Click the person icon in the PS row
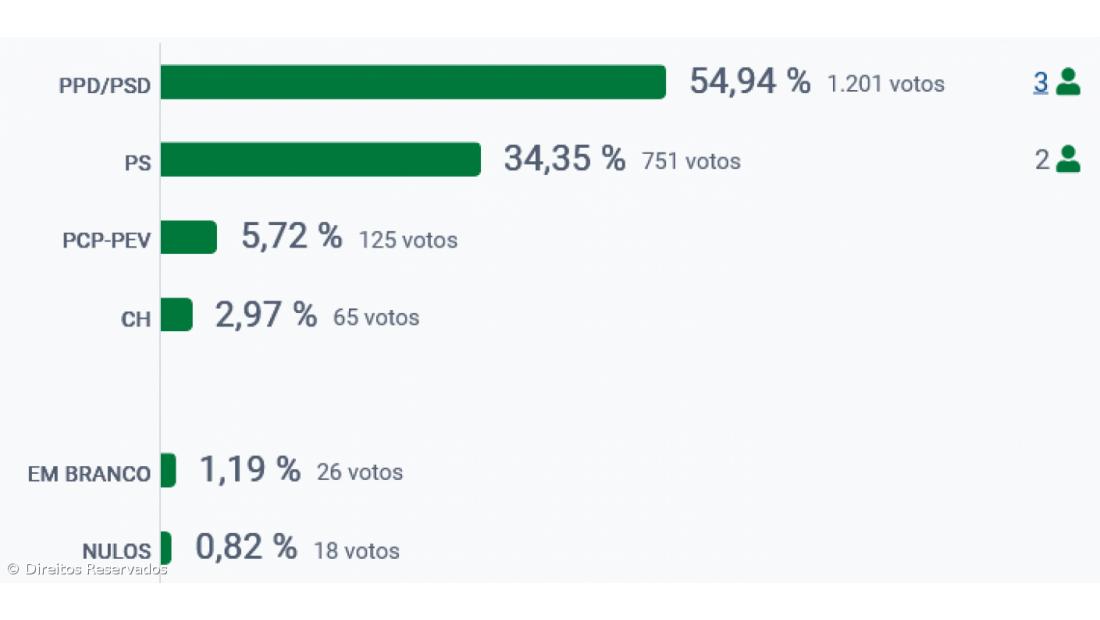The height and width of the screenshot is (620, 1100). [x=1068, y=159]
